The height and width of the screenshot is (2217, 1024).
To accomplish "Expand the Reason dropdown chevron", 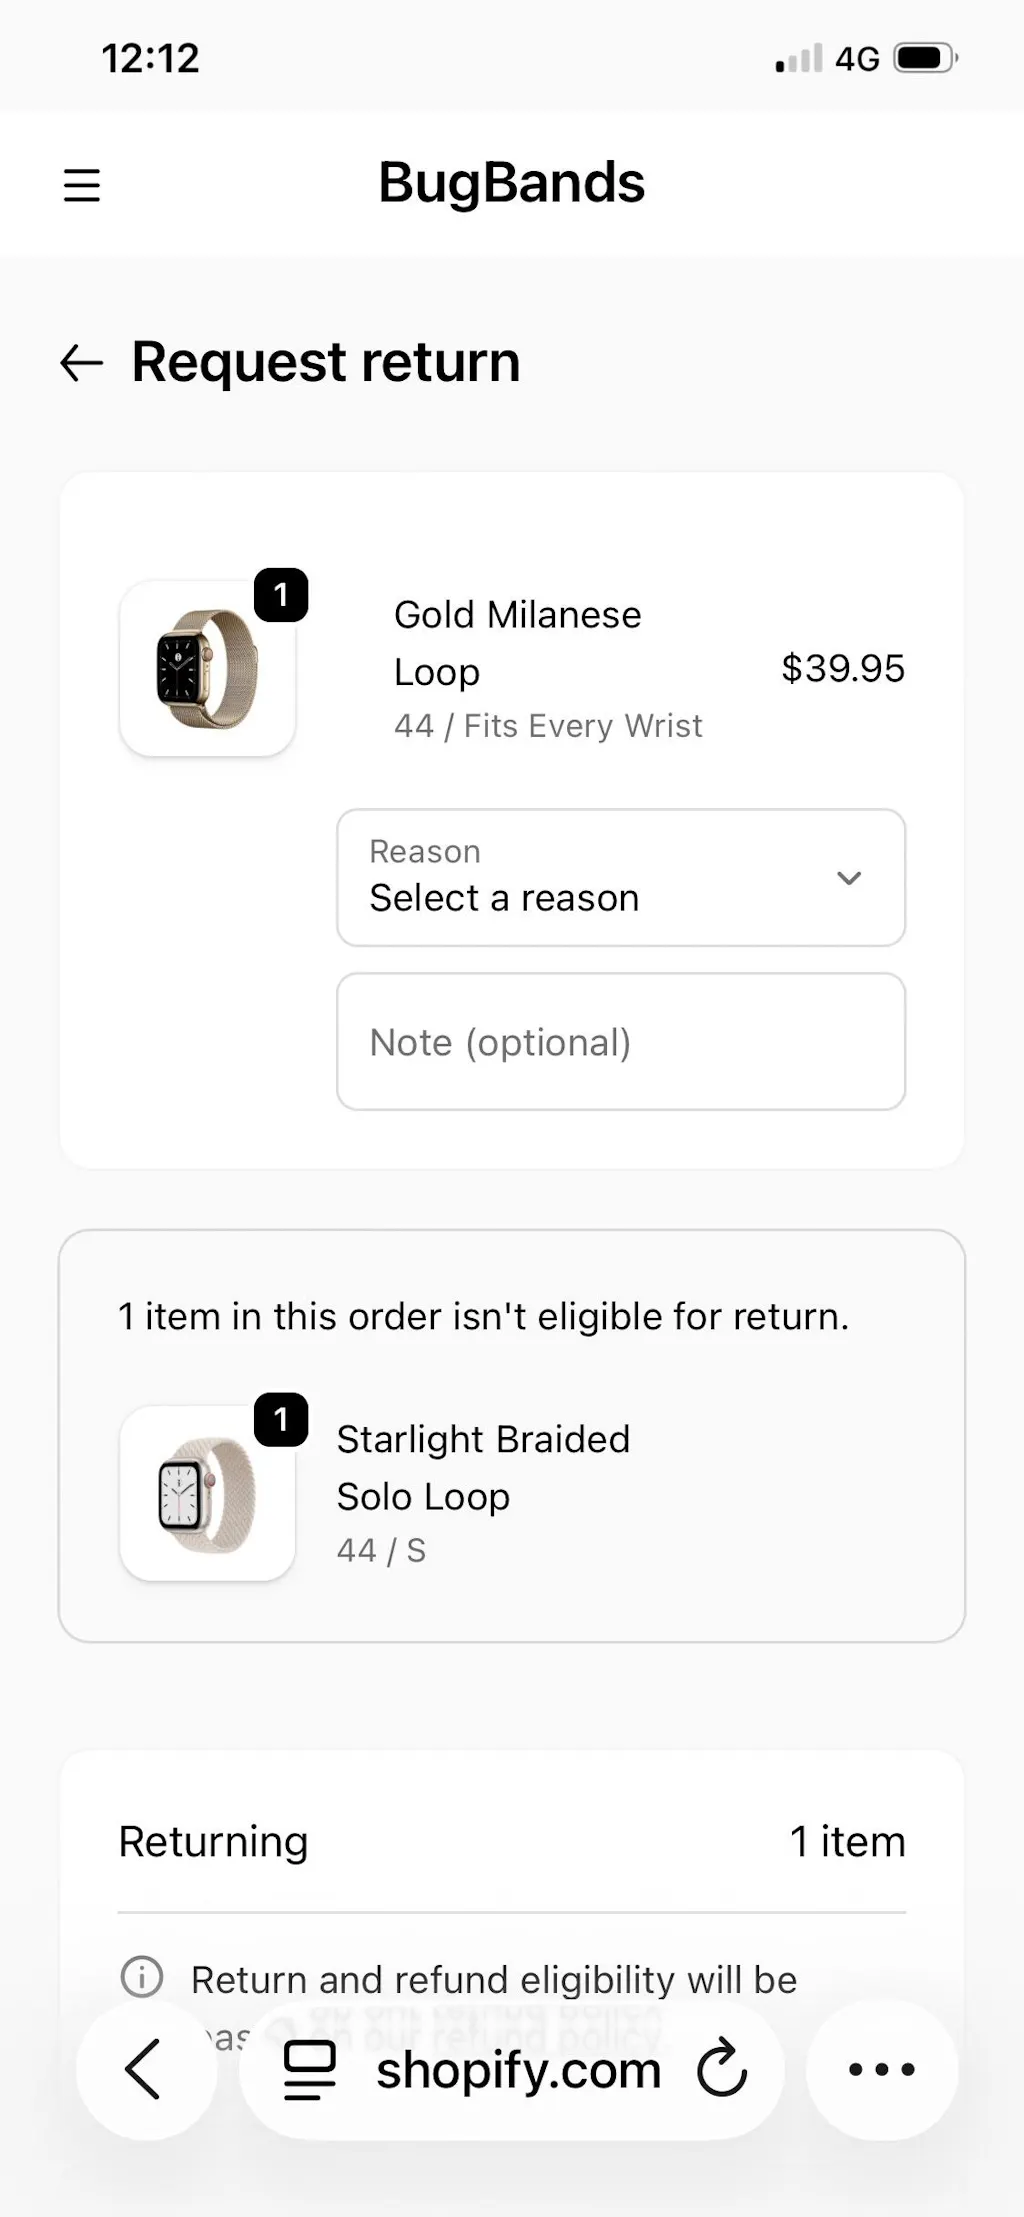I will point(849,878).
